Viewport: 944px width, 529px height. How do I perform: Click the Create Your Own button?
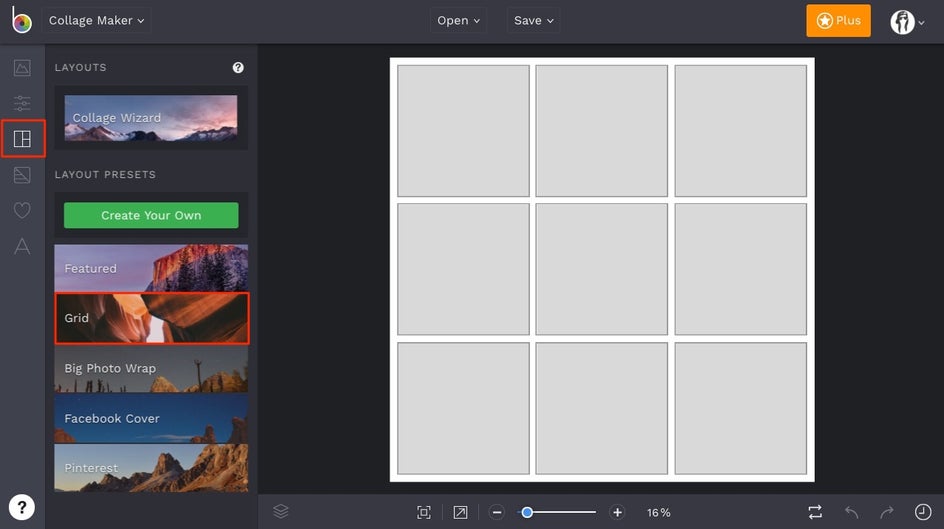tap(151, 215)
